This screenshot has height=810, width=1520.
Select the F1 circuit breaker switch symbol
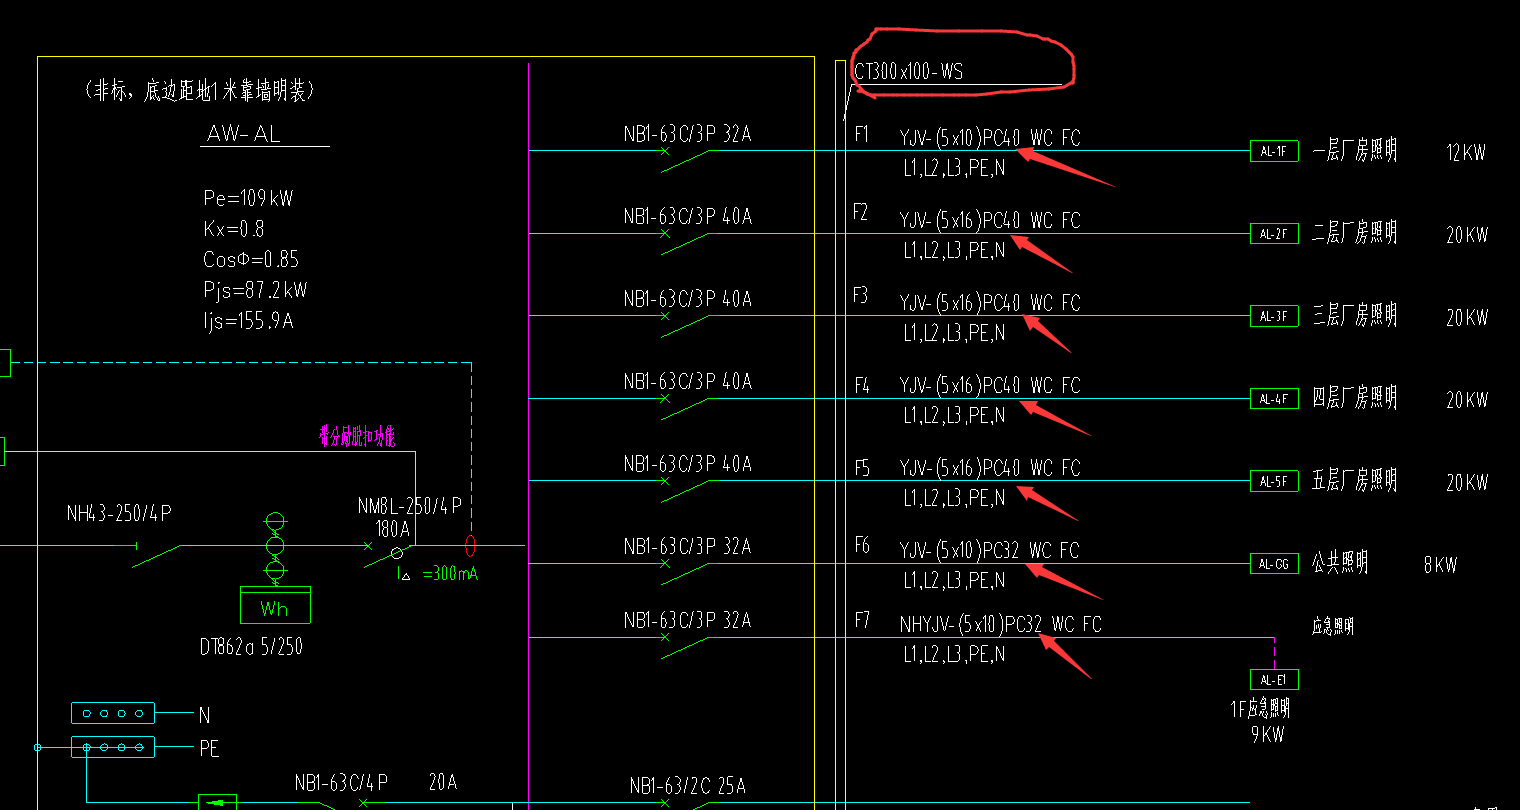tap(685, 160)
